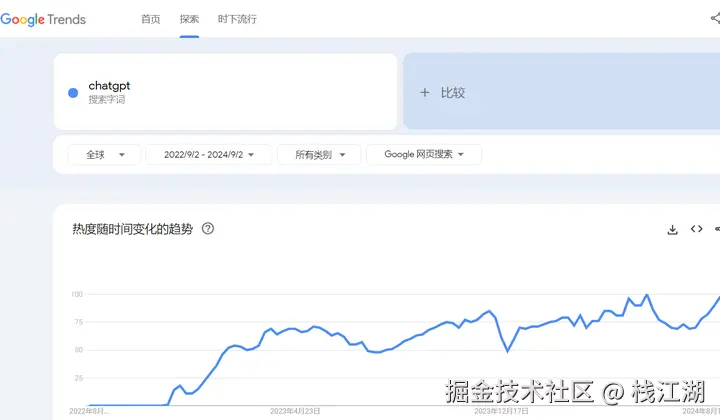Open the 2022/9/2 - 2024/9/2 date range dropdown

[209, 155]
